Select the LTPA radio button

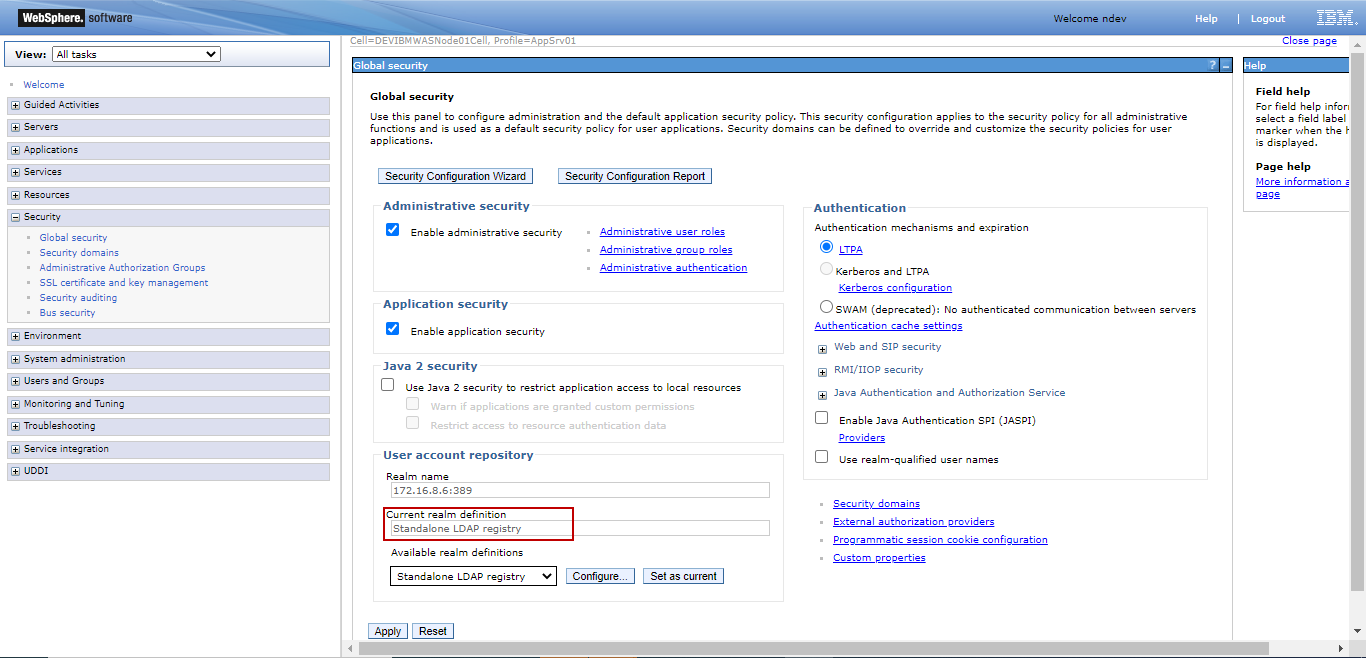point(826,247)
